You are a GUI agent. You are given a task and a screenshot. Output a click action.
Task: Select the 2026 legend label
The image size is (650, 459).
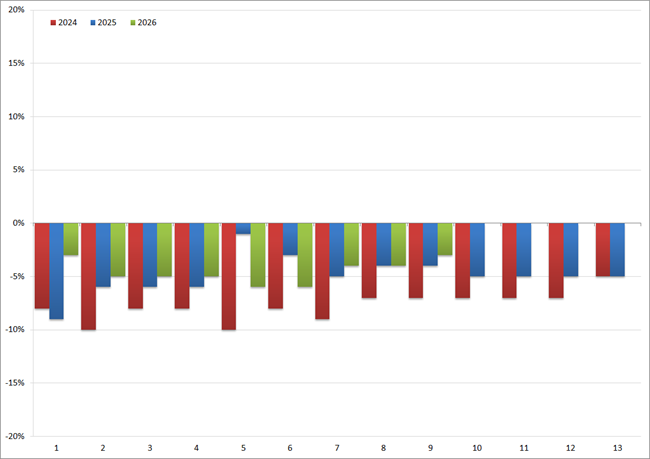(x=147, y=23)
